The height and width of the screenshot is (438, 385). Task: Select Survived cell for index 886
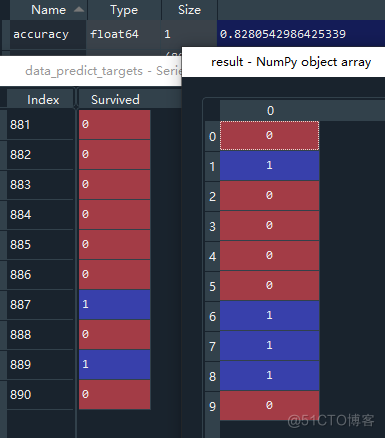(x=115, y=275)
